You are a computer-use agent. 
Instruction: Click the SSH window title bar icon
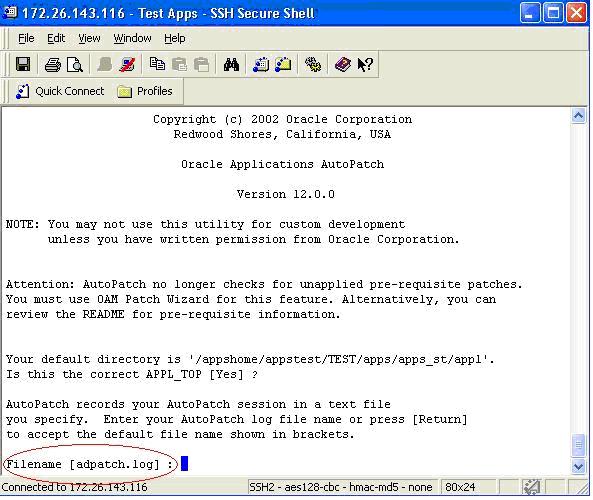[10, 12]
